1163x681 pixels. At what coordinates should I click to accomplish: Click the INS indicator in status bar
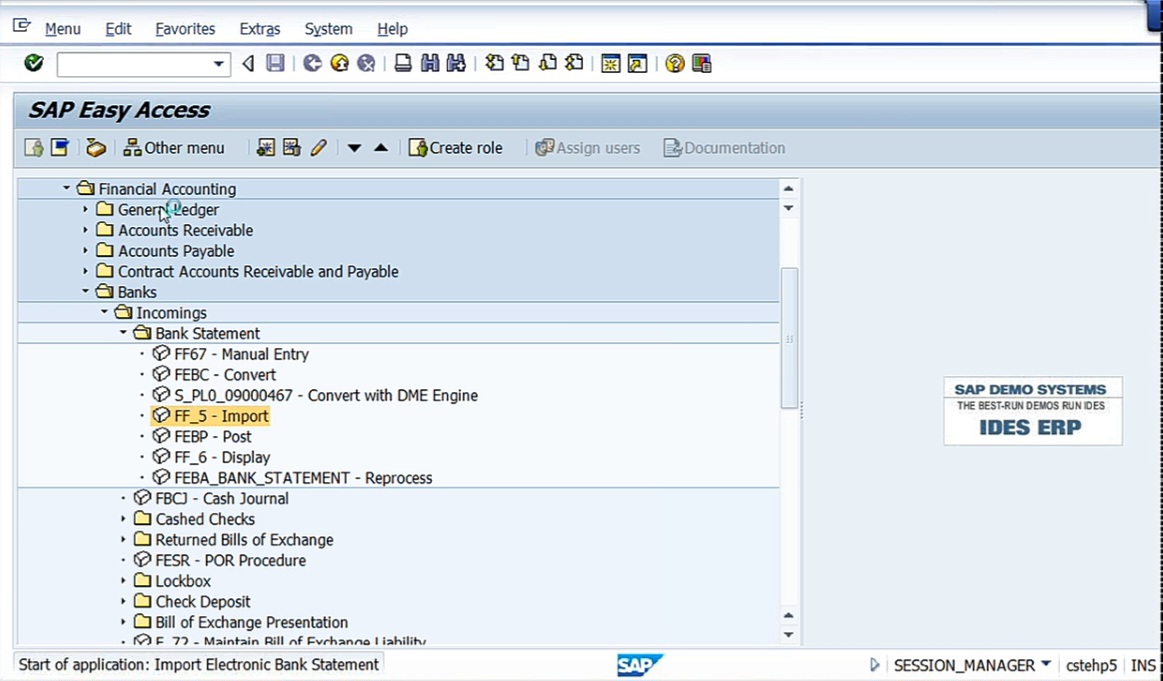(1143, 665)
